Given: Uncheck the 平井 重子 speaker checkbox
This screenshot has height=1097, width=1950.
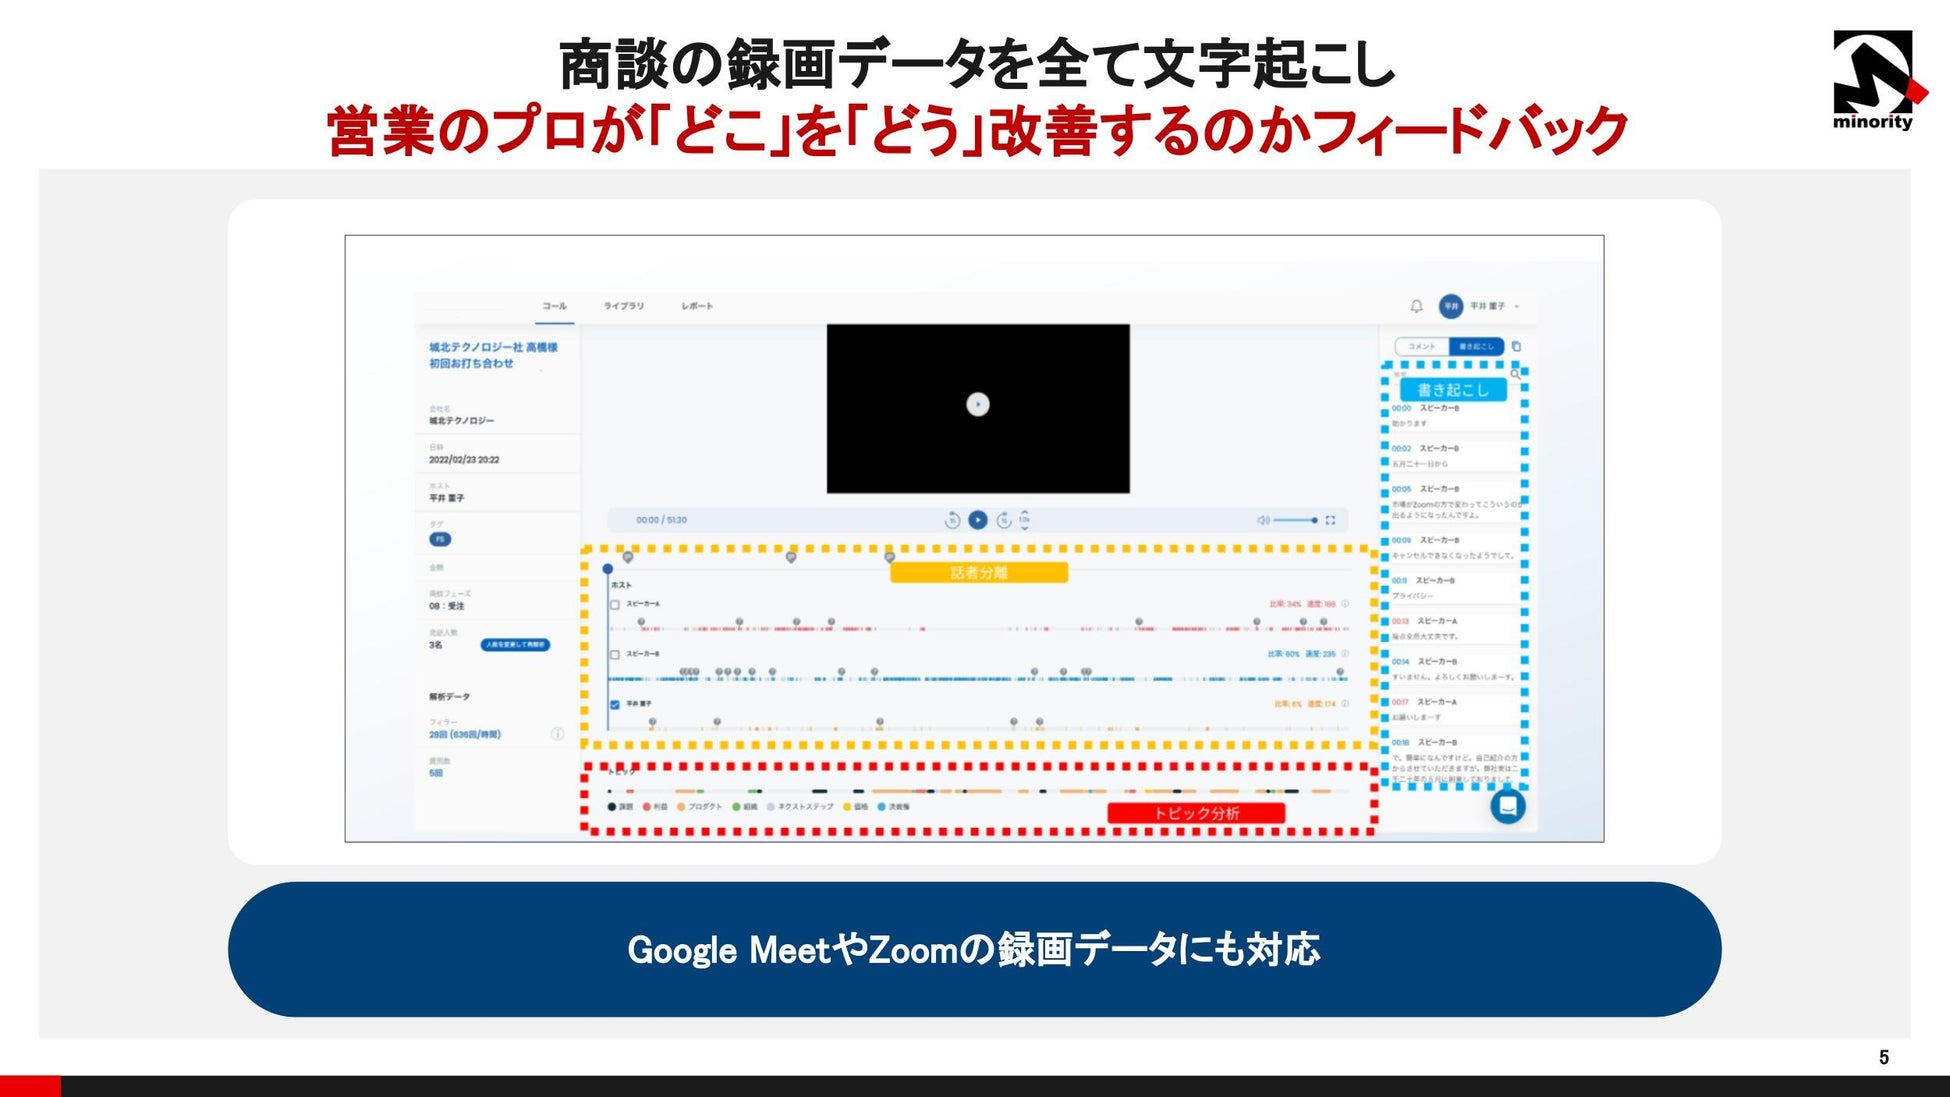Looking at the screenshot, I should [615, 704].
